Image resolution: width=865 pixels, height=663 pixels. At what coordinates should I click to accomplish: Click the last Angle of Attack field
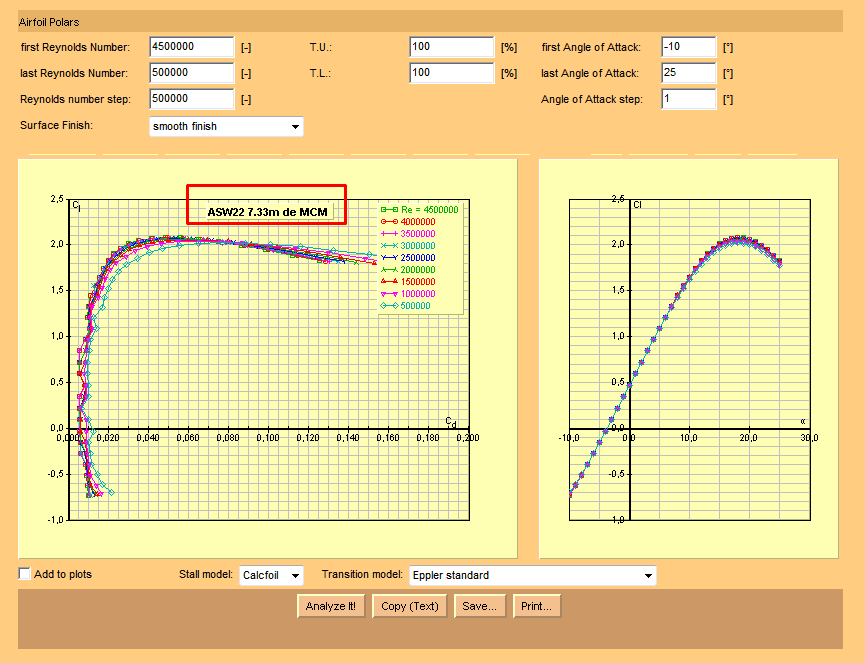(x=689, y=73)
